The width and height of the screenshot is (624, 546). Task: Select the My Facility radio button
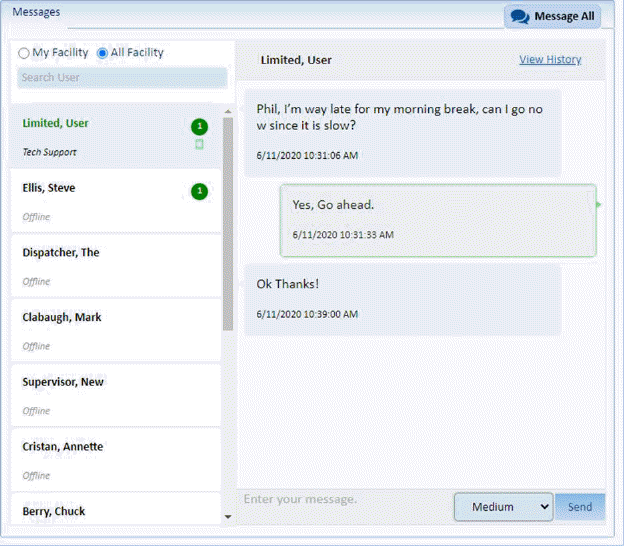(24, 53)
